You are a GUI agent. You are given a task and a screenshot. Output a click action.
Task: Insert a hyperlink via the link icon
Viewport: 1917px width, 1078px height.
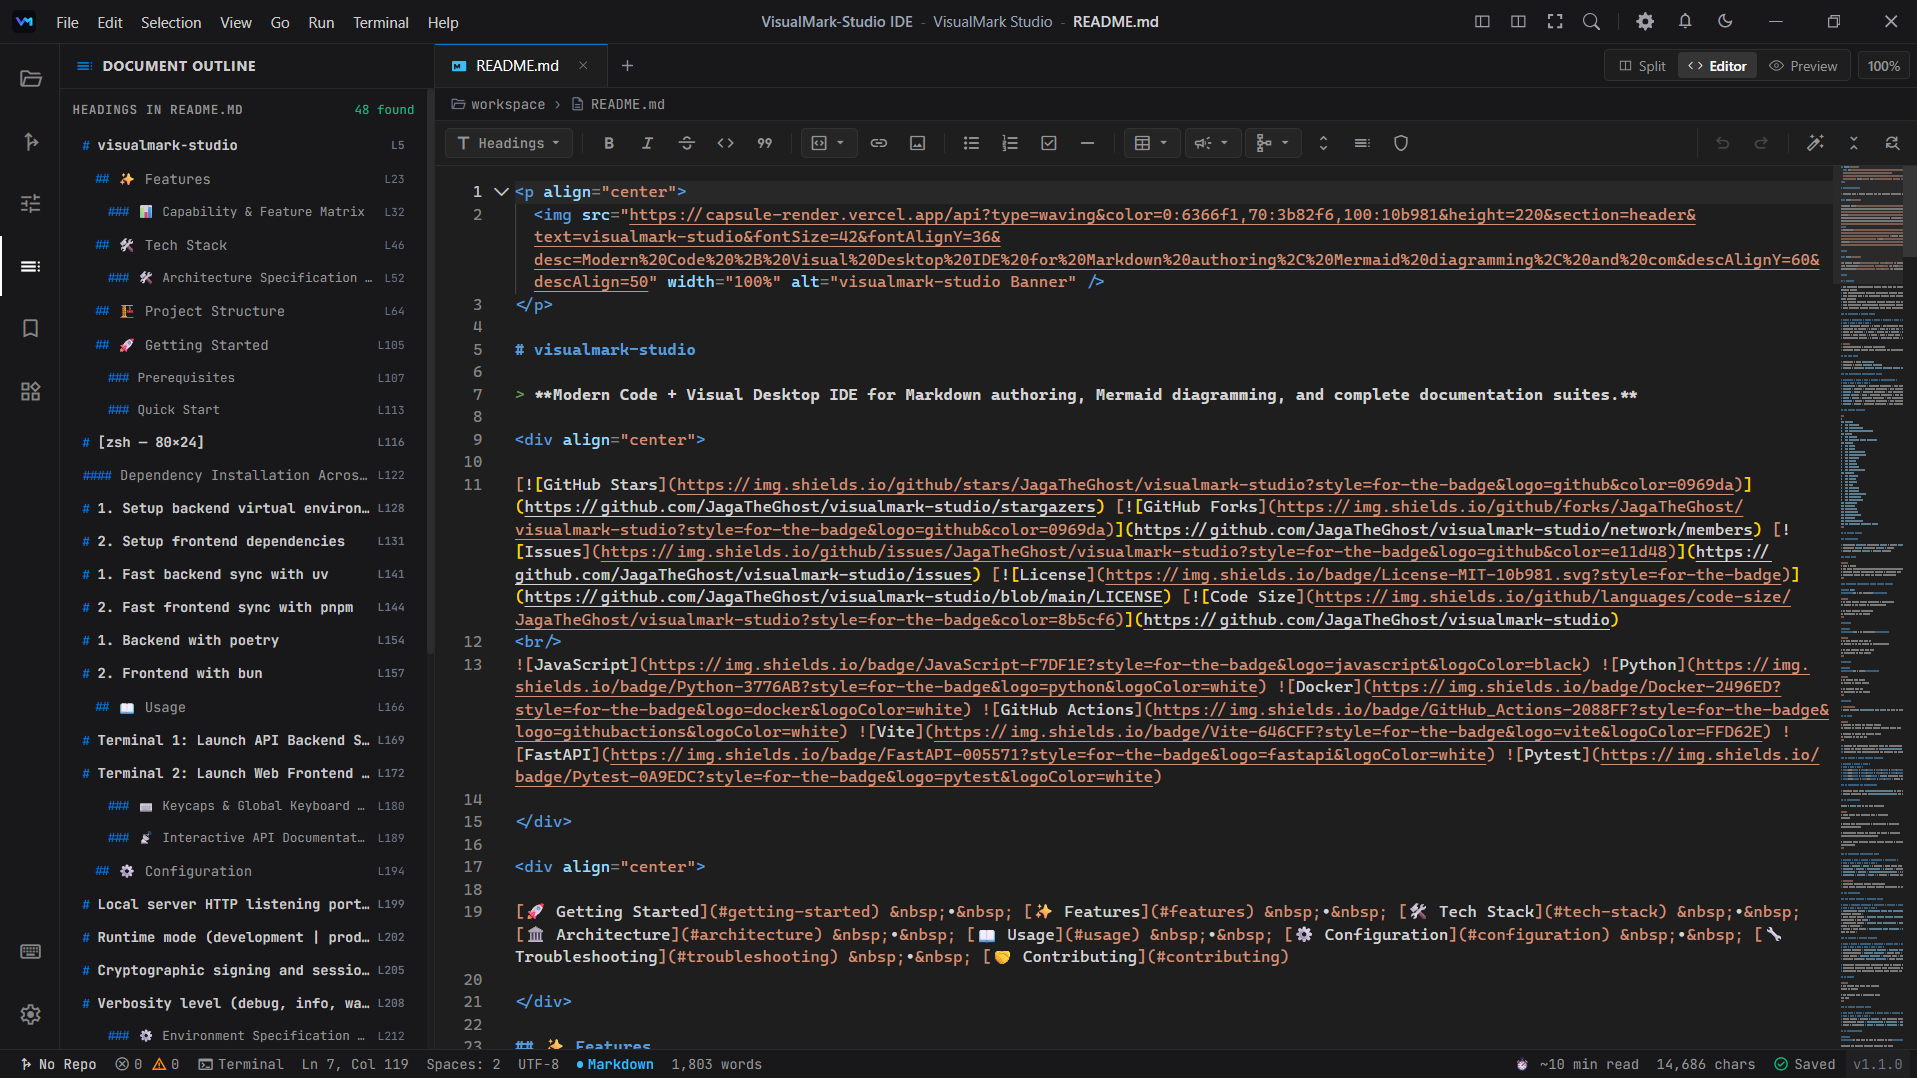(x=878, y=143)
